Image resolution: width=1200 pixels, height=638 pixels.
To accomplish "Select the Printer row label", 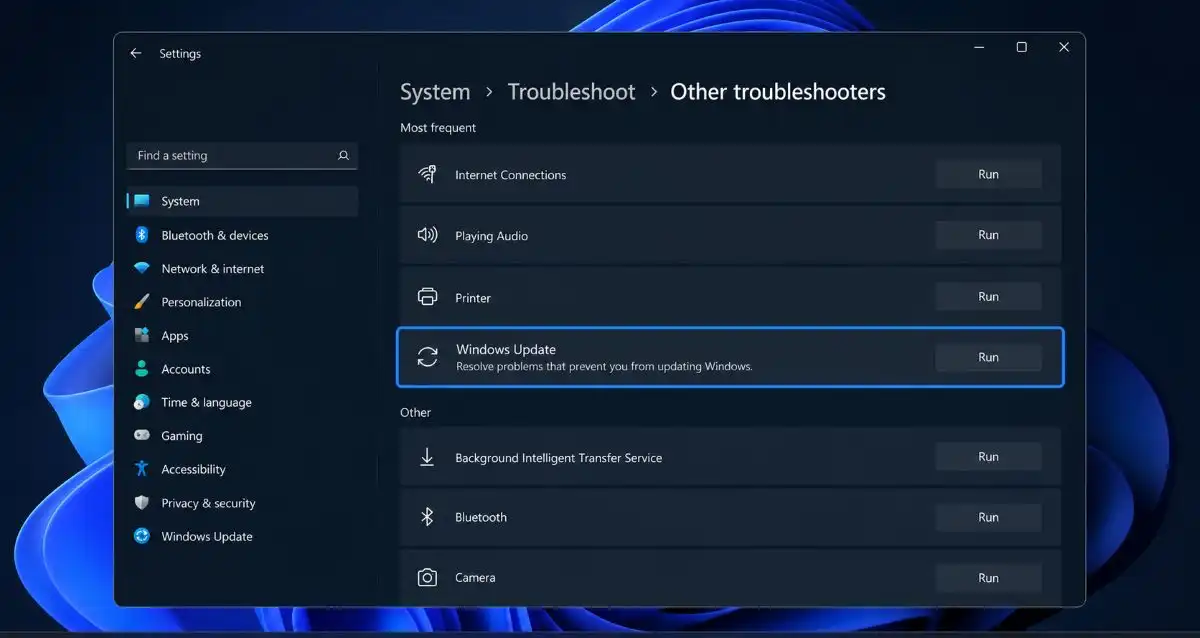I will [x=473, y=298].
